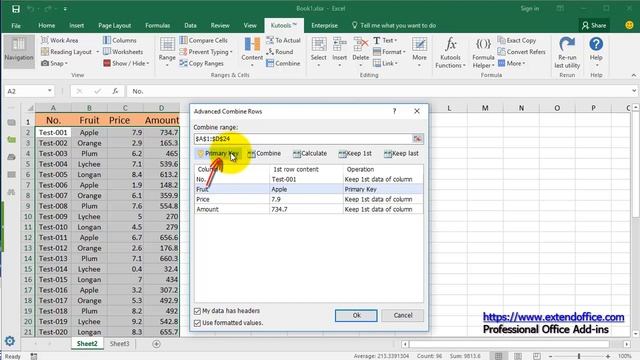
Task: Toggle My data has headers checkbox
Action: point(198,311)
